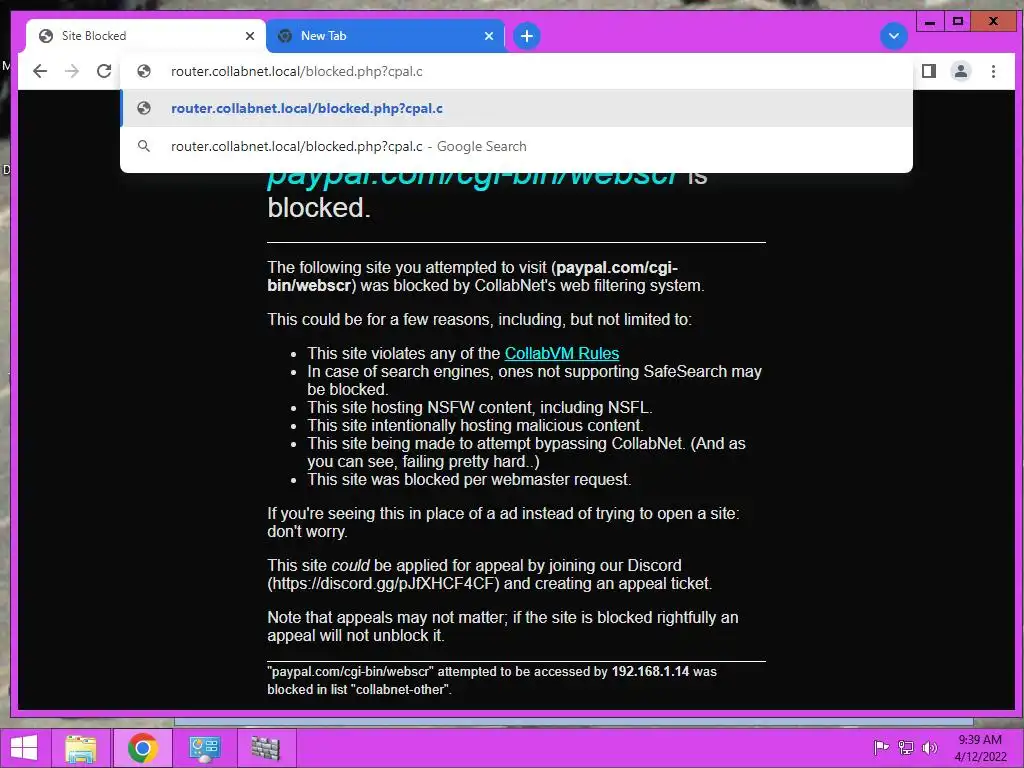1024x768 pixels.
Task: Open the control panel taskbar icon
Action: [204, 748]
